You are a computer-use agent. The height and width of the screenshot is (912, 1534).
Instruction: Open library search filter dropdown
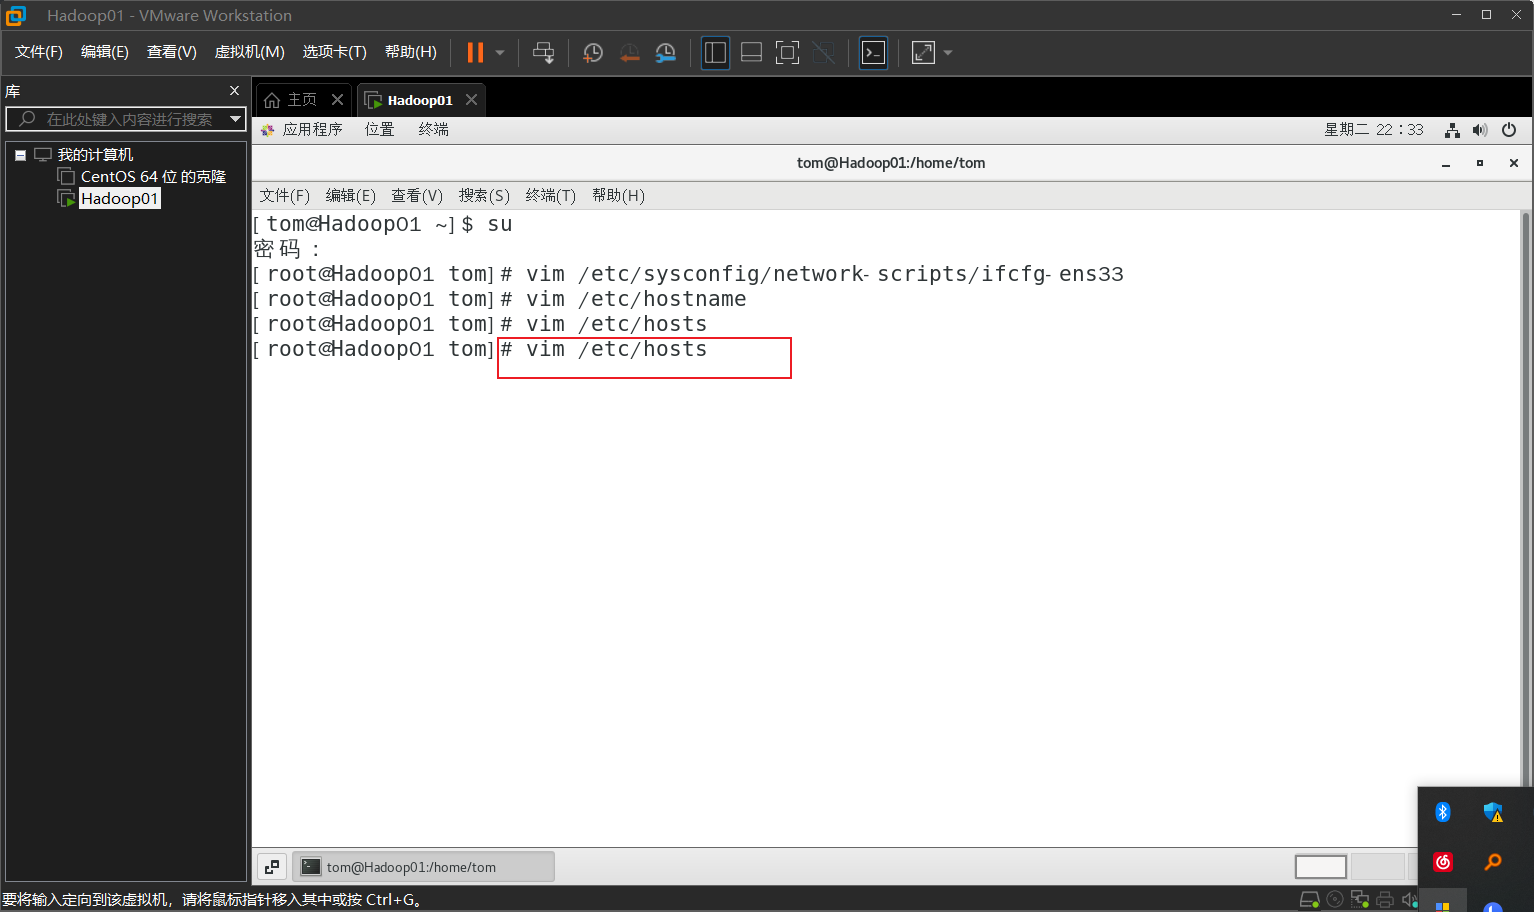pyautogui.click(x=236, y=119)
